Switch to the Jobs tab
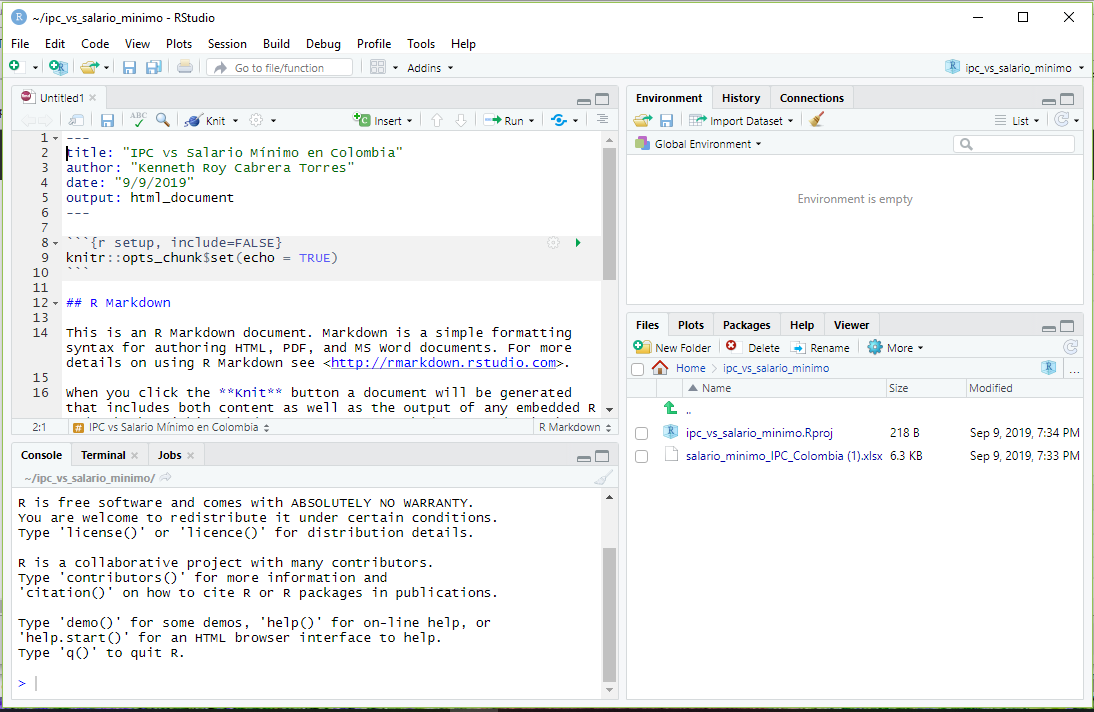The width and height of the screenshot is (1094, 712). 170,455
